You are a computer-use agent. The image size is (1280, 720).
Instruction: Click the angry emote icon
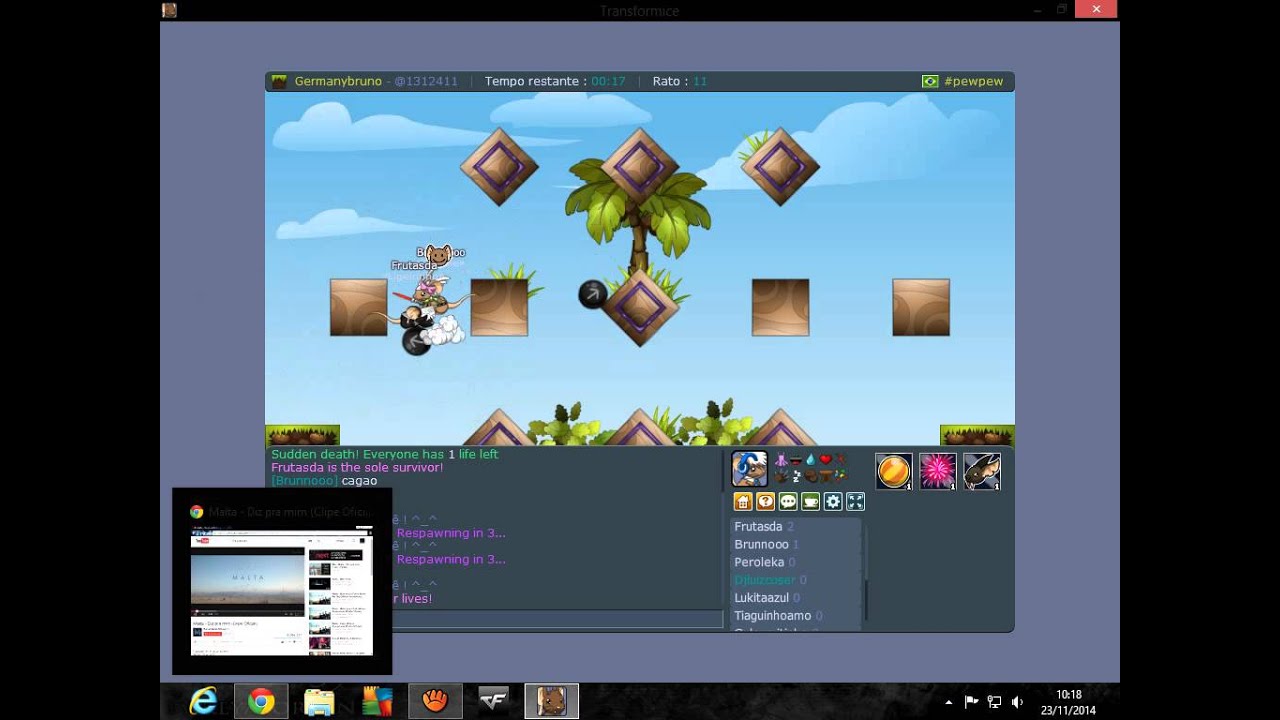(841, 459)
